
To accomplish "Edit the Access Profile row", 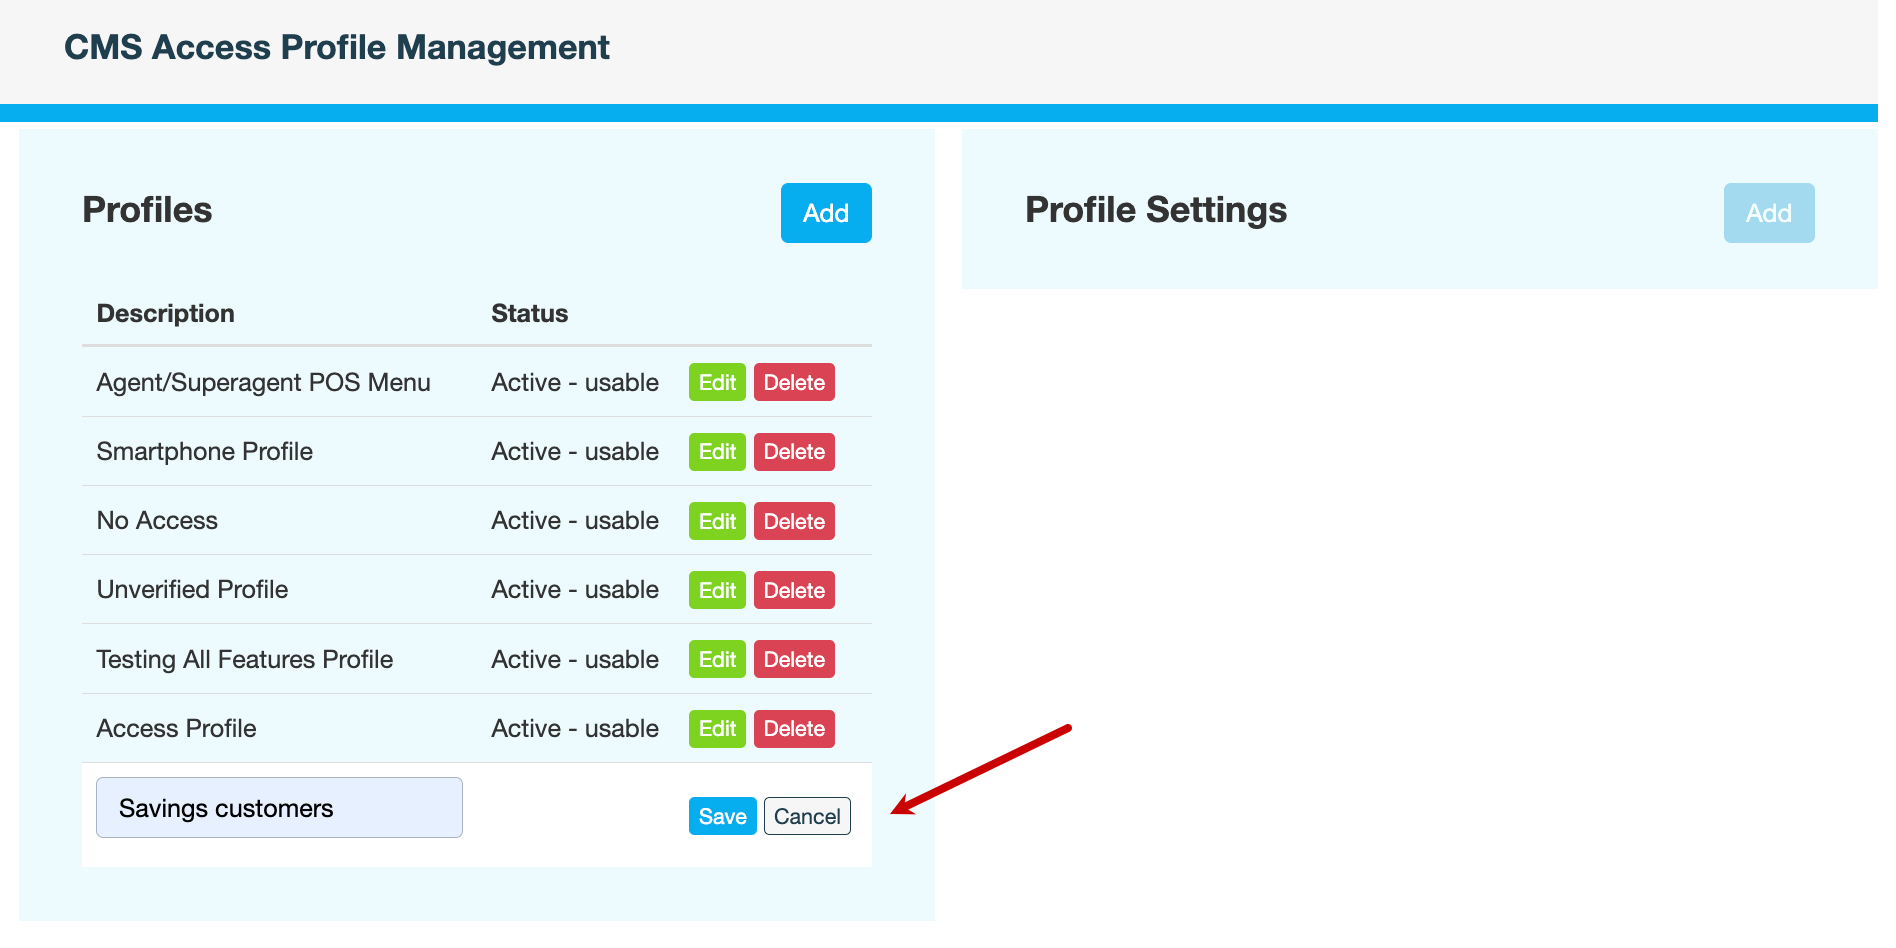I will pos(717,729).
